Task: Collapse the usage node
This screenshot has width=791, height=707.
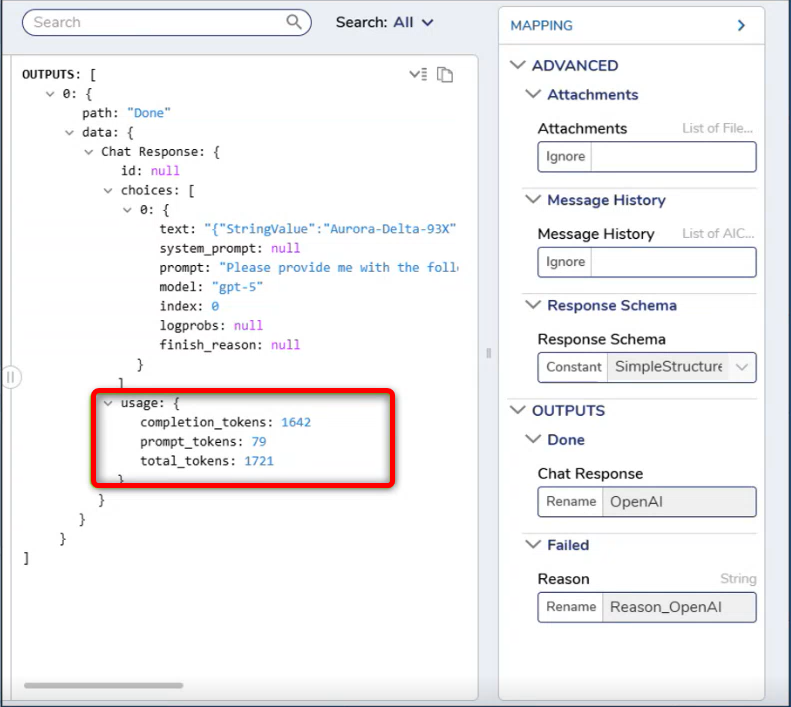Action: 108,403
